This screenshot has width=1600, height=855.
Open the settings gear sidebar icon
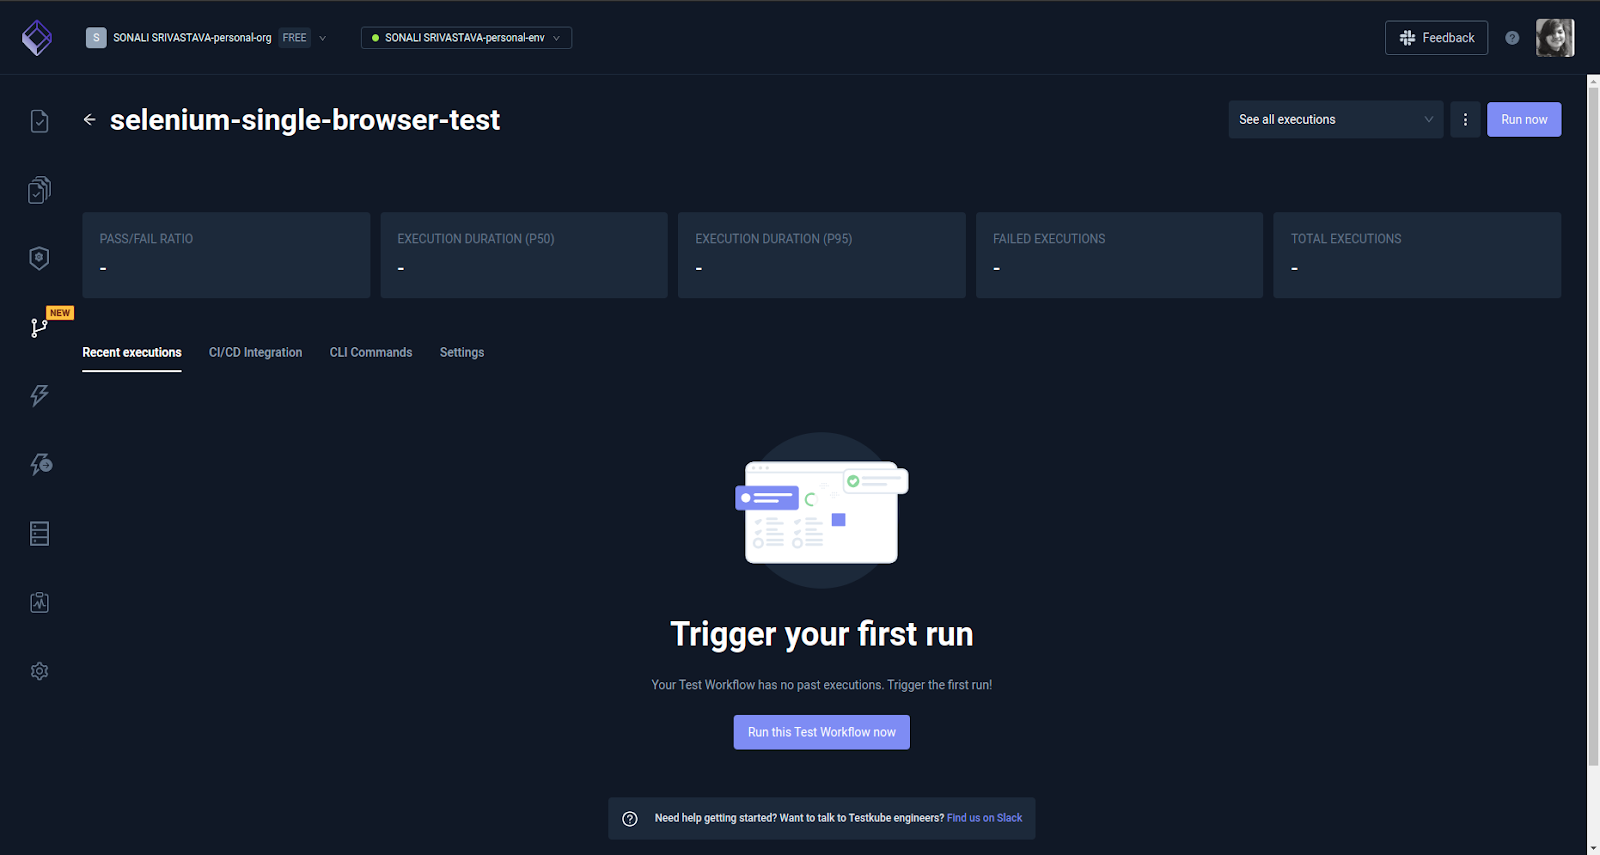coord(39,671)
